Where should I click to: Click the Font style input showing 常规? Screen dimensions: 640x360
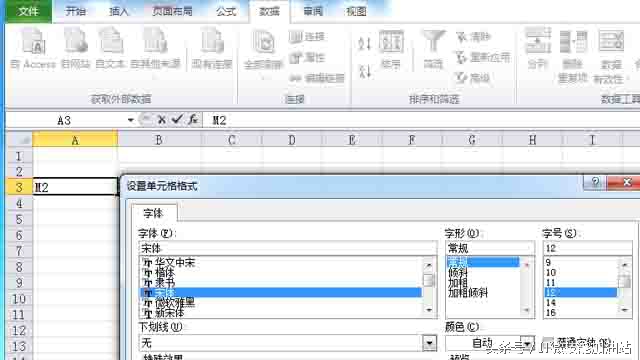coord(490,248)
